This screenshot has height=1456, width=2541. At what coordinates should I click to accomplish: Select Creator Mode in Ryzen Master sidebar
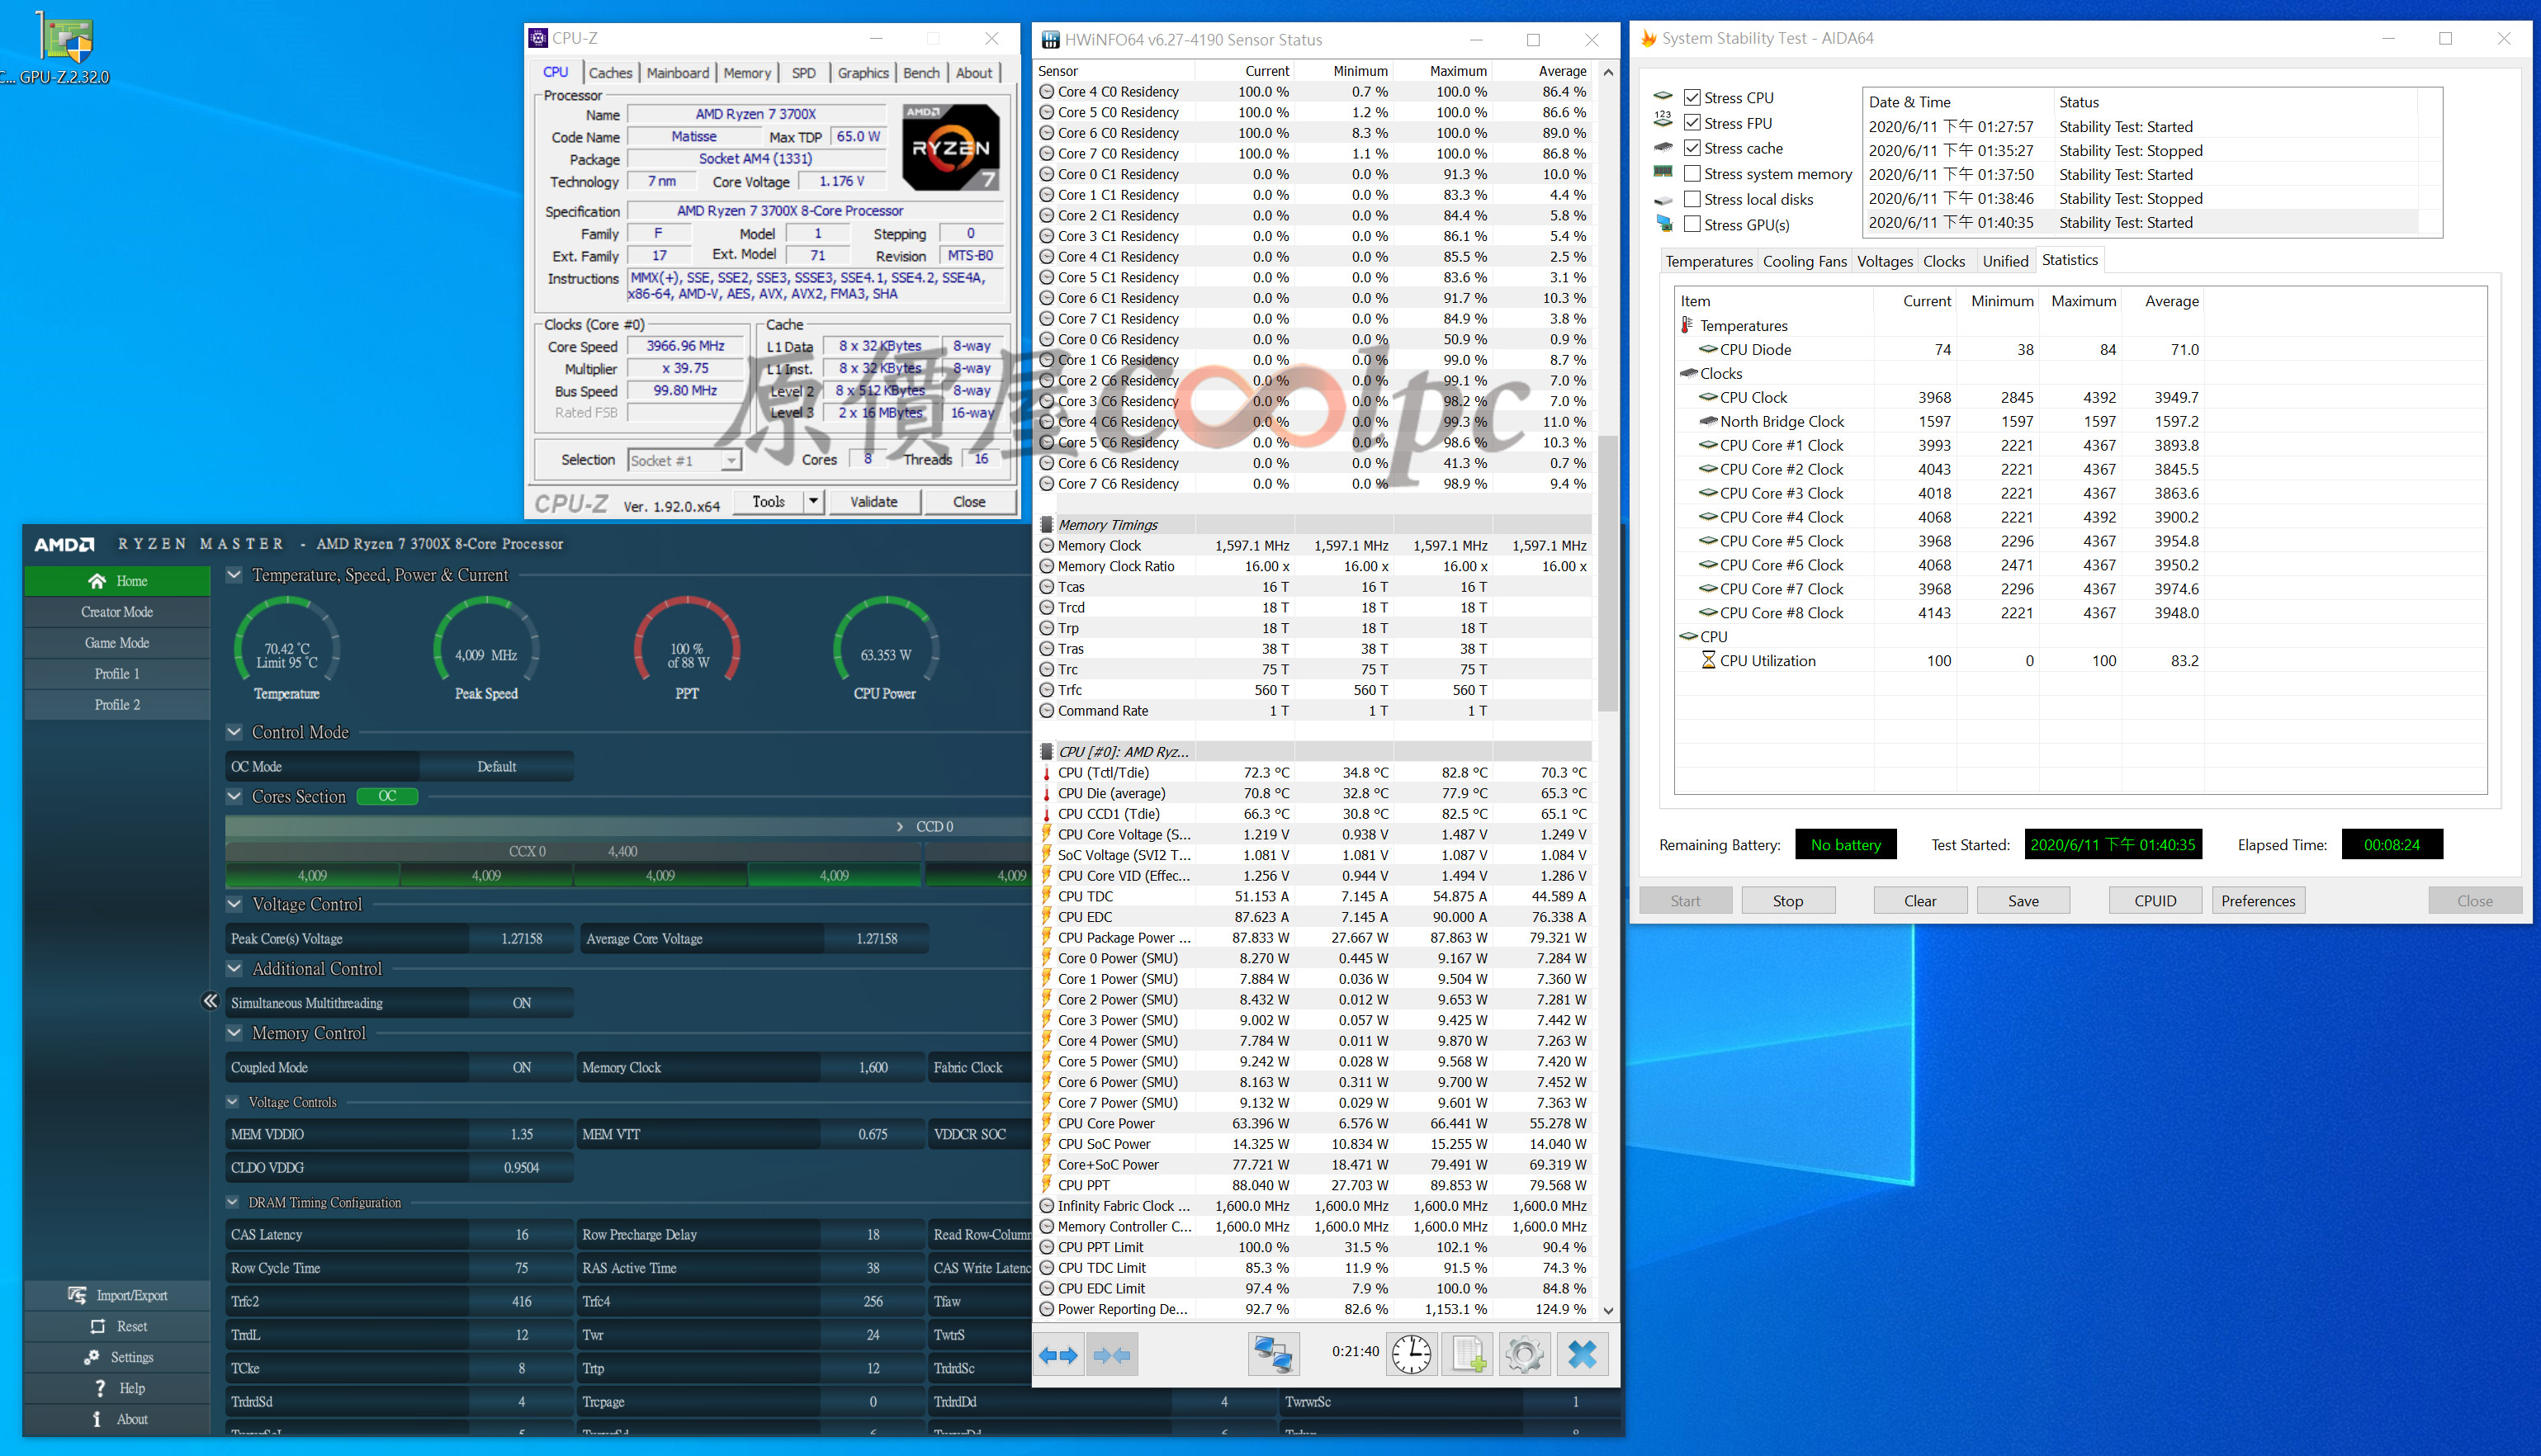[117, 612]
